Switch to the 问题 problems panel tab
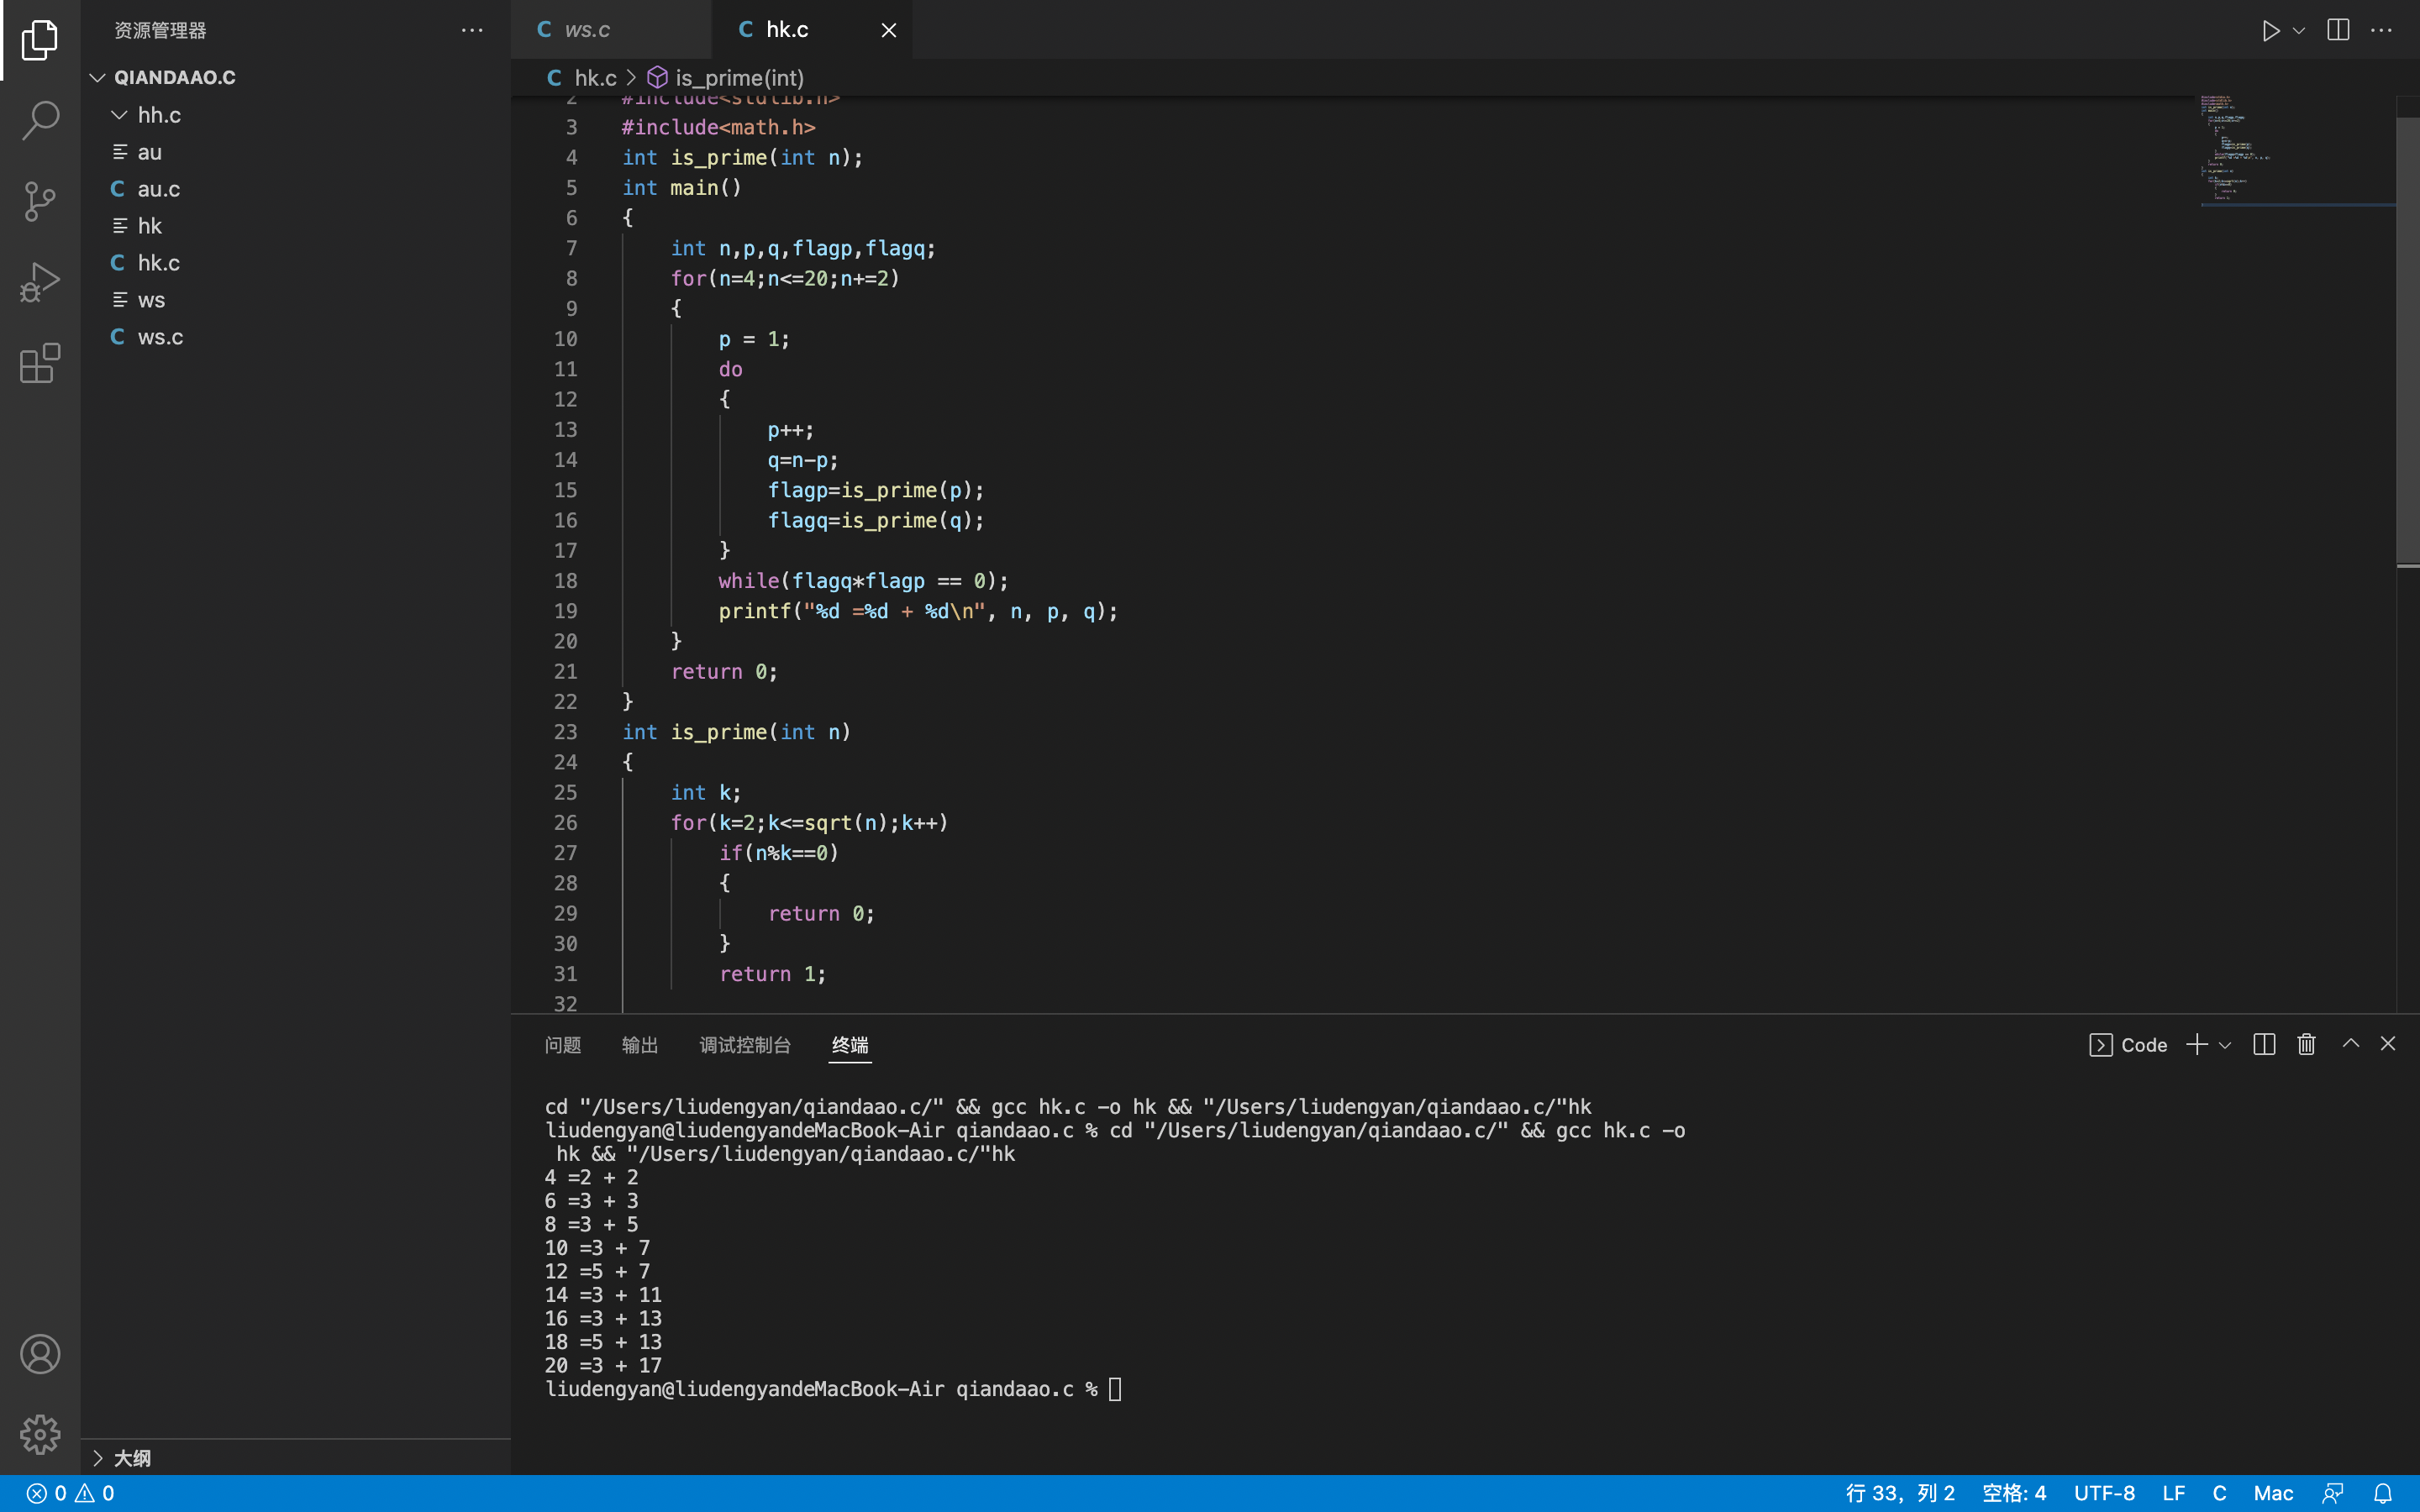The image size is (2420, 1512). [563, 1045]
